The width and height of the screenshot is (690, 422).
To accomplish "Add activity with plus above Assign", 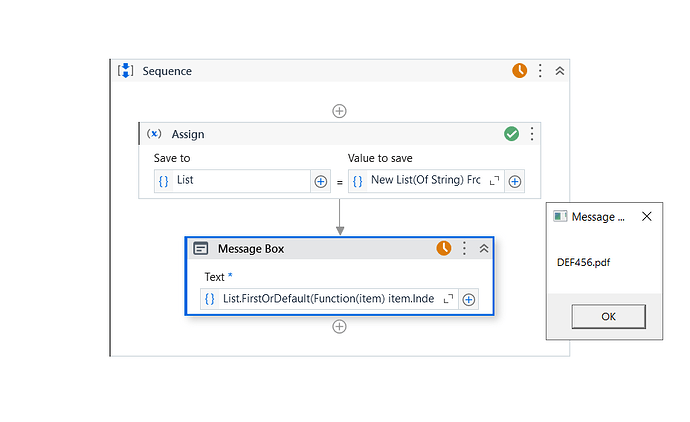I will tap(339, 111).
